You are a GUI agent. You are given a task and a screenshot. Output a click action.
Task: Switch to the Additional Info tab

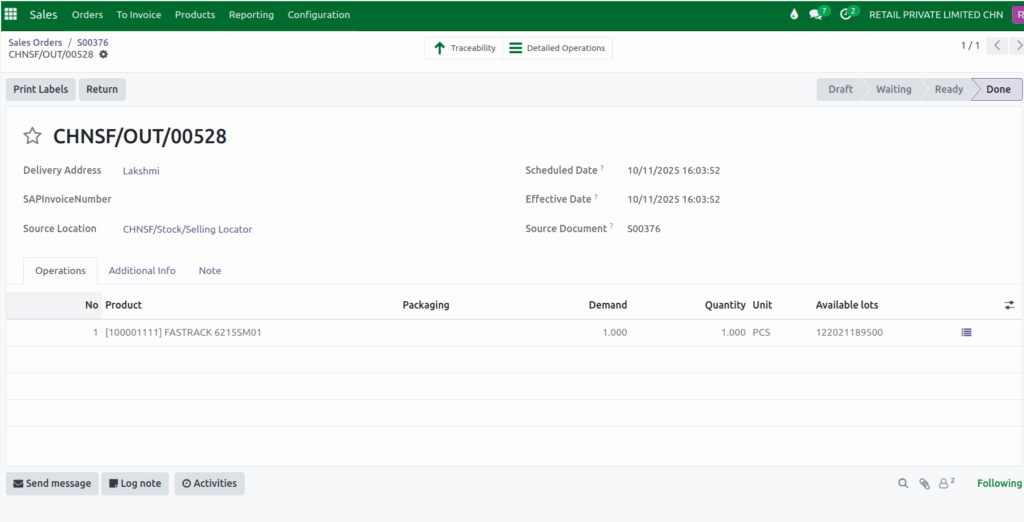(x=142, y=271)
